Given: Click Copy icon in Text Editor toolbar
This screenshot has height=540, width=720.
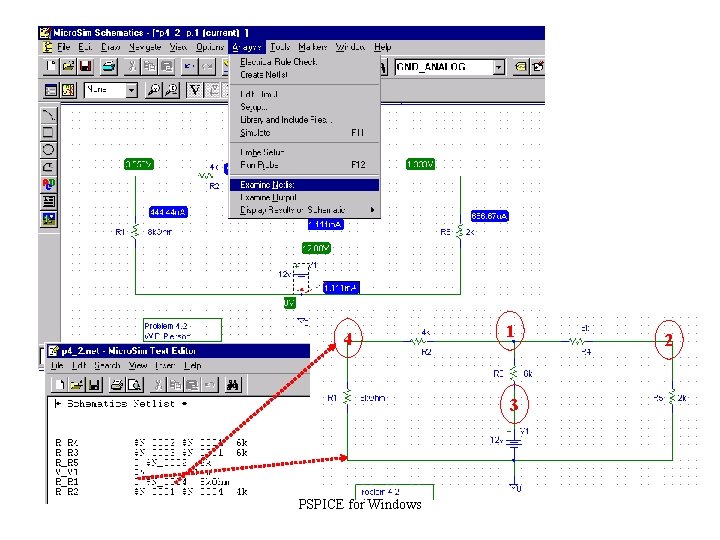Looking at the screenshot, I should (x=175, y=385).
